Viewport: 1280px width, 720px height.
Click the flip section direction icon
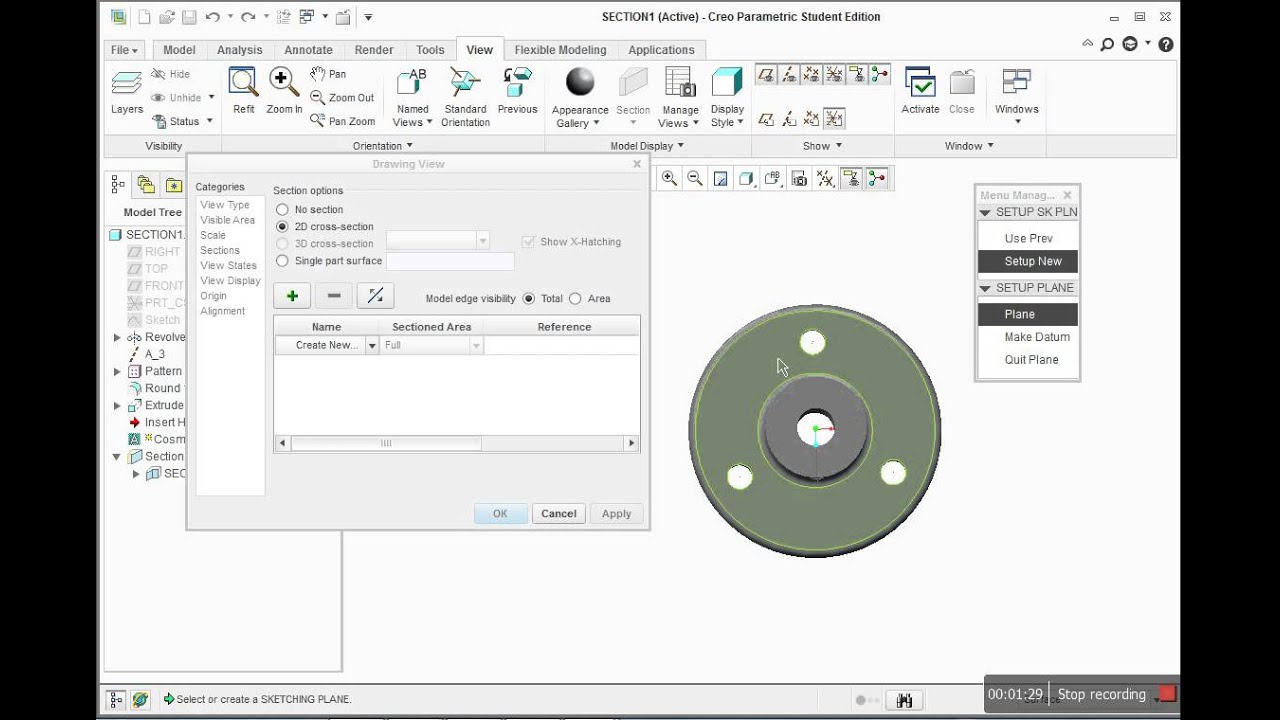[375, 296]
